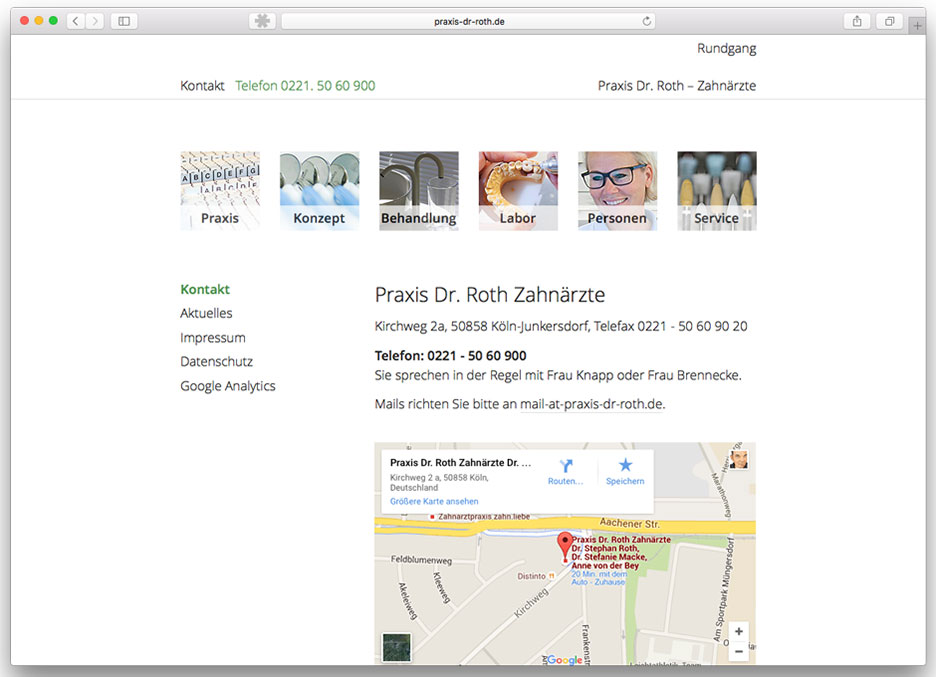Click the Praxis Dr. Roth Zahnärzte page heading
Screen dimensions: 936x677
click(x=490, y=295)
